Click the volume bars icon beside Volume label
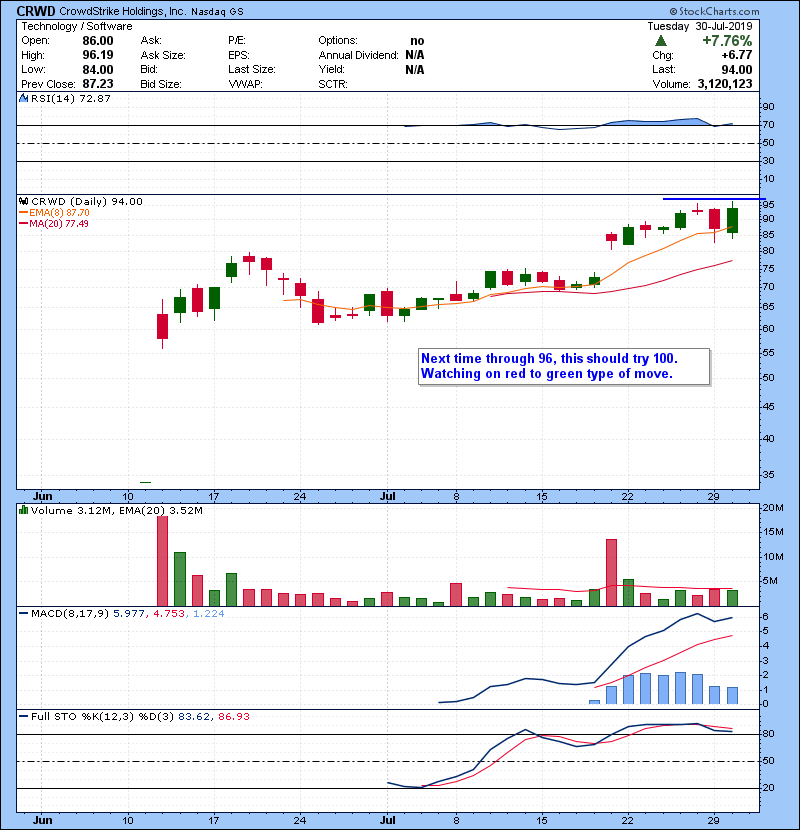Viewport: 800px width, 830px height. (23, 510)
